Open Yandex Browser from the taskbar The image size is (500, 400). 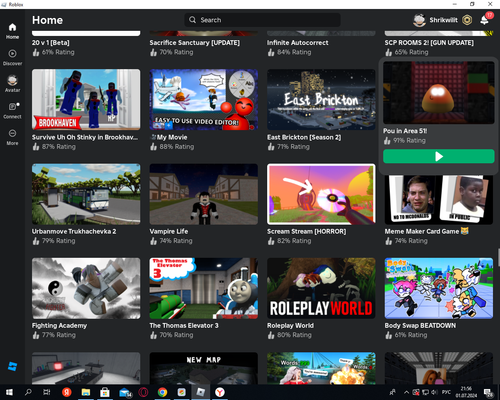point(220,392)
